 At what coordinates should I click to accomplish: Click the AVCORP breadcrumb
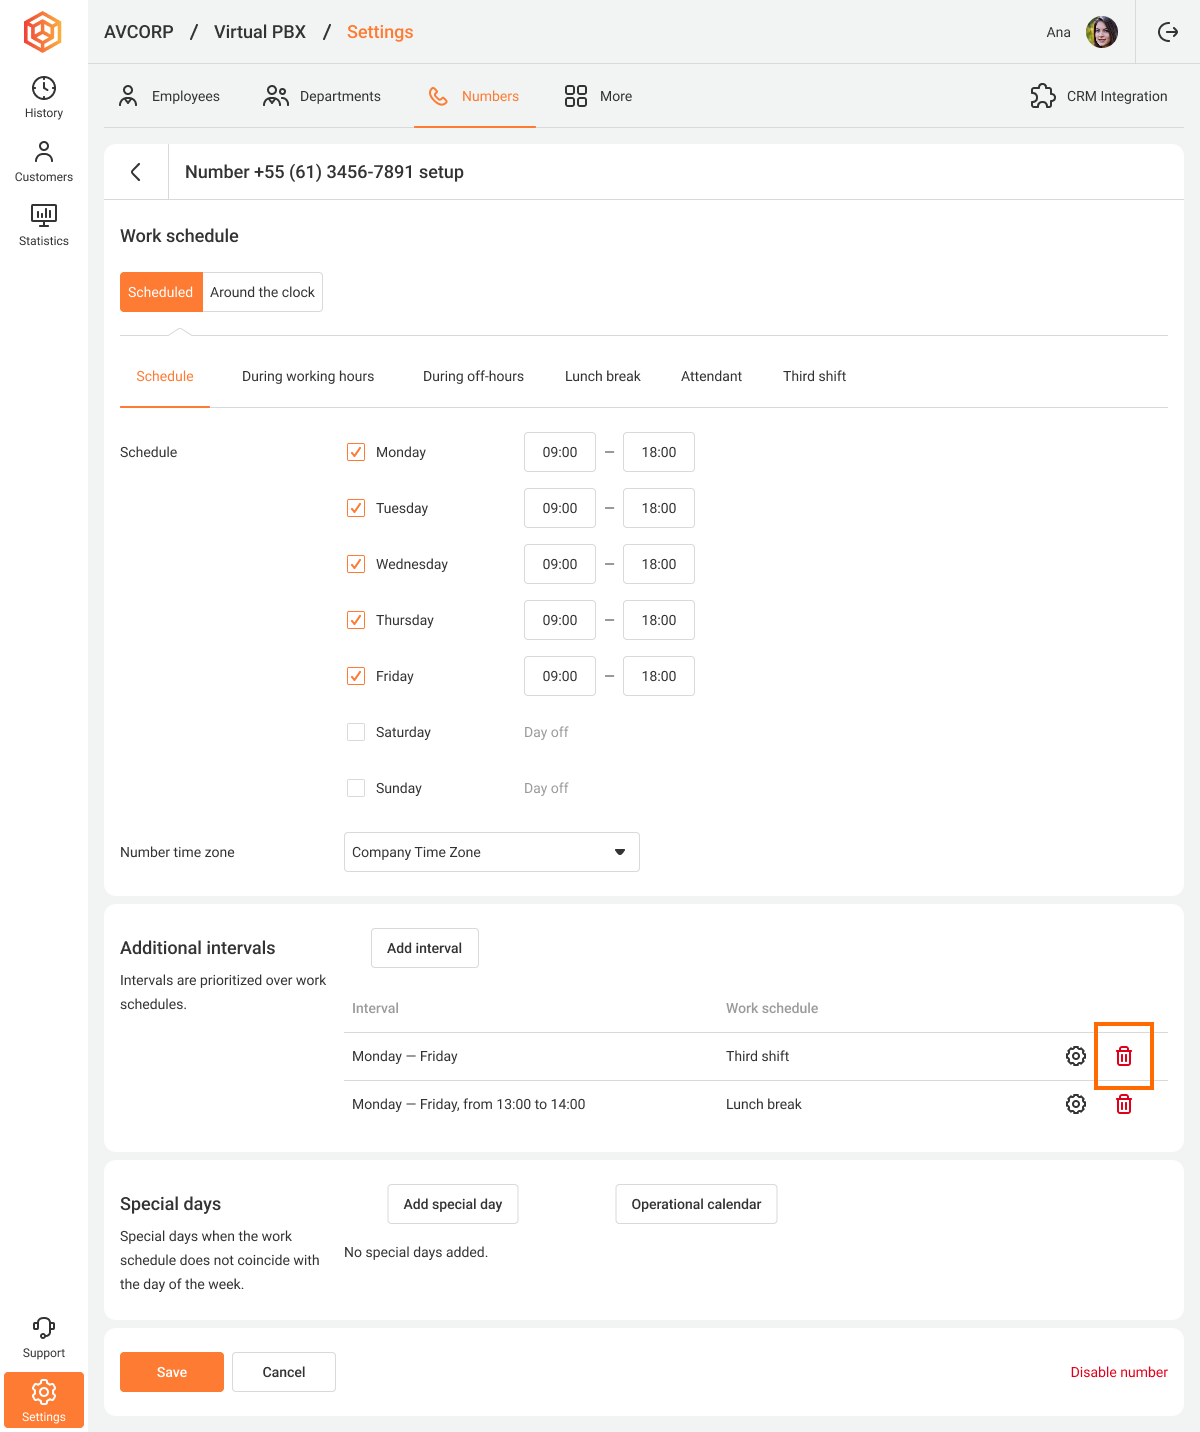click(139, 32)
